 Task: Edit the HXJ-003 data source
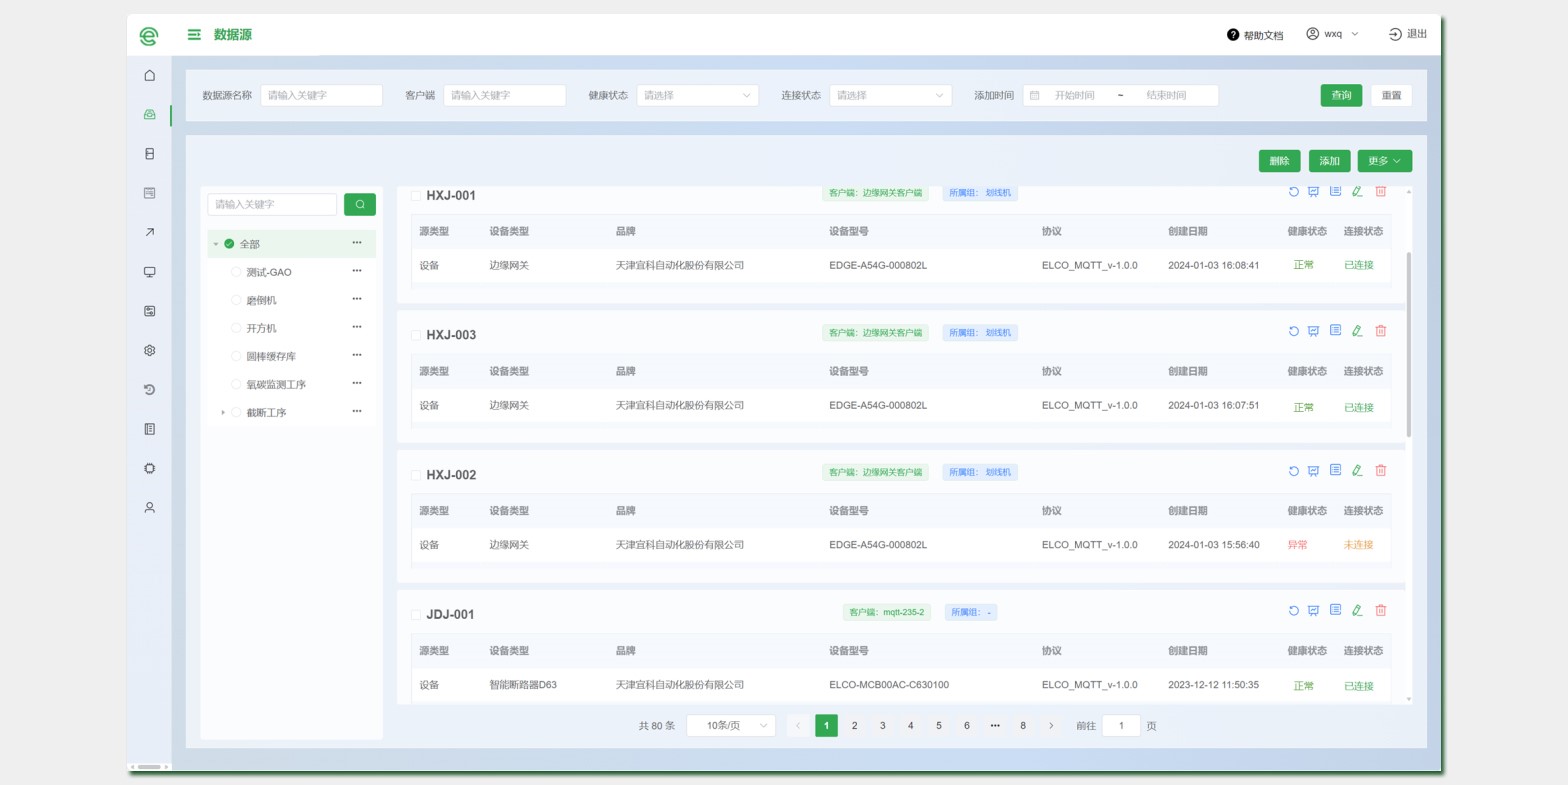(x=1357, y=331)
